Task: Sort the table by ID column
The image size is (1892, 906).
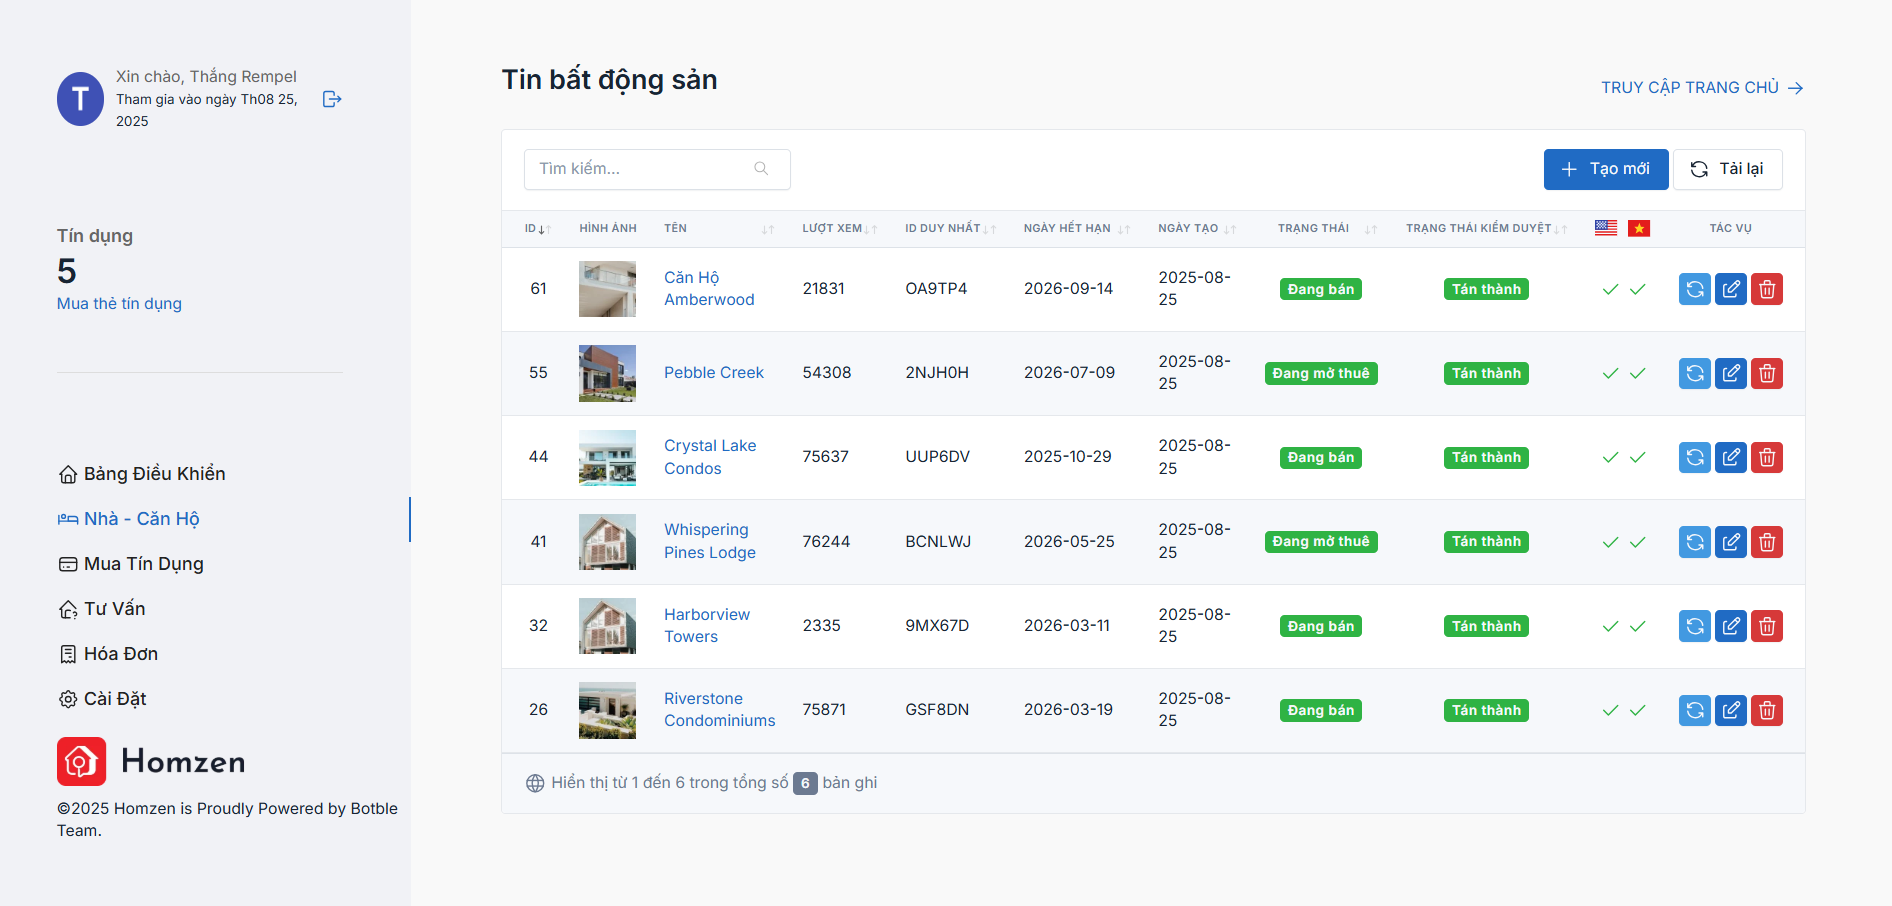Action: [x=538, y=229]
